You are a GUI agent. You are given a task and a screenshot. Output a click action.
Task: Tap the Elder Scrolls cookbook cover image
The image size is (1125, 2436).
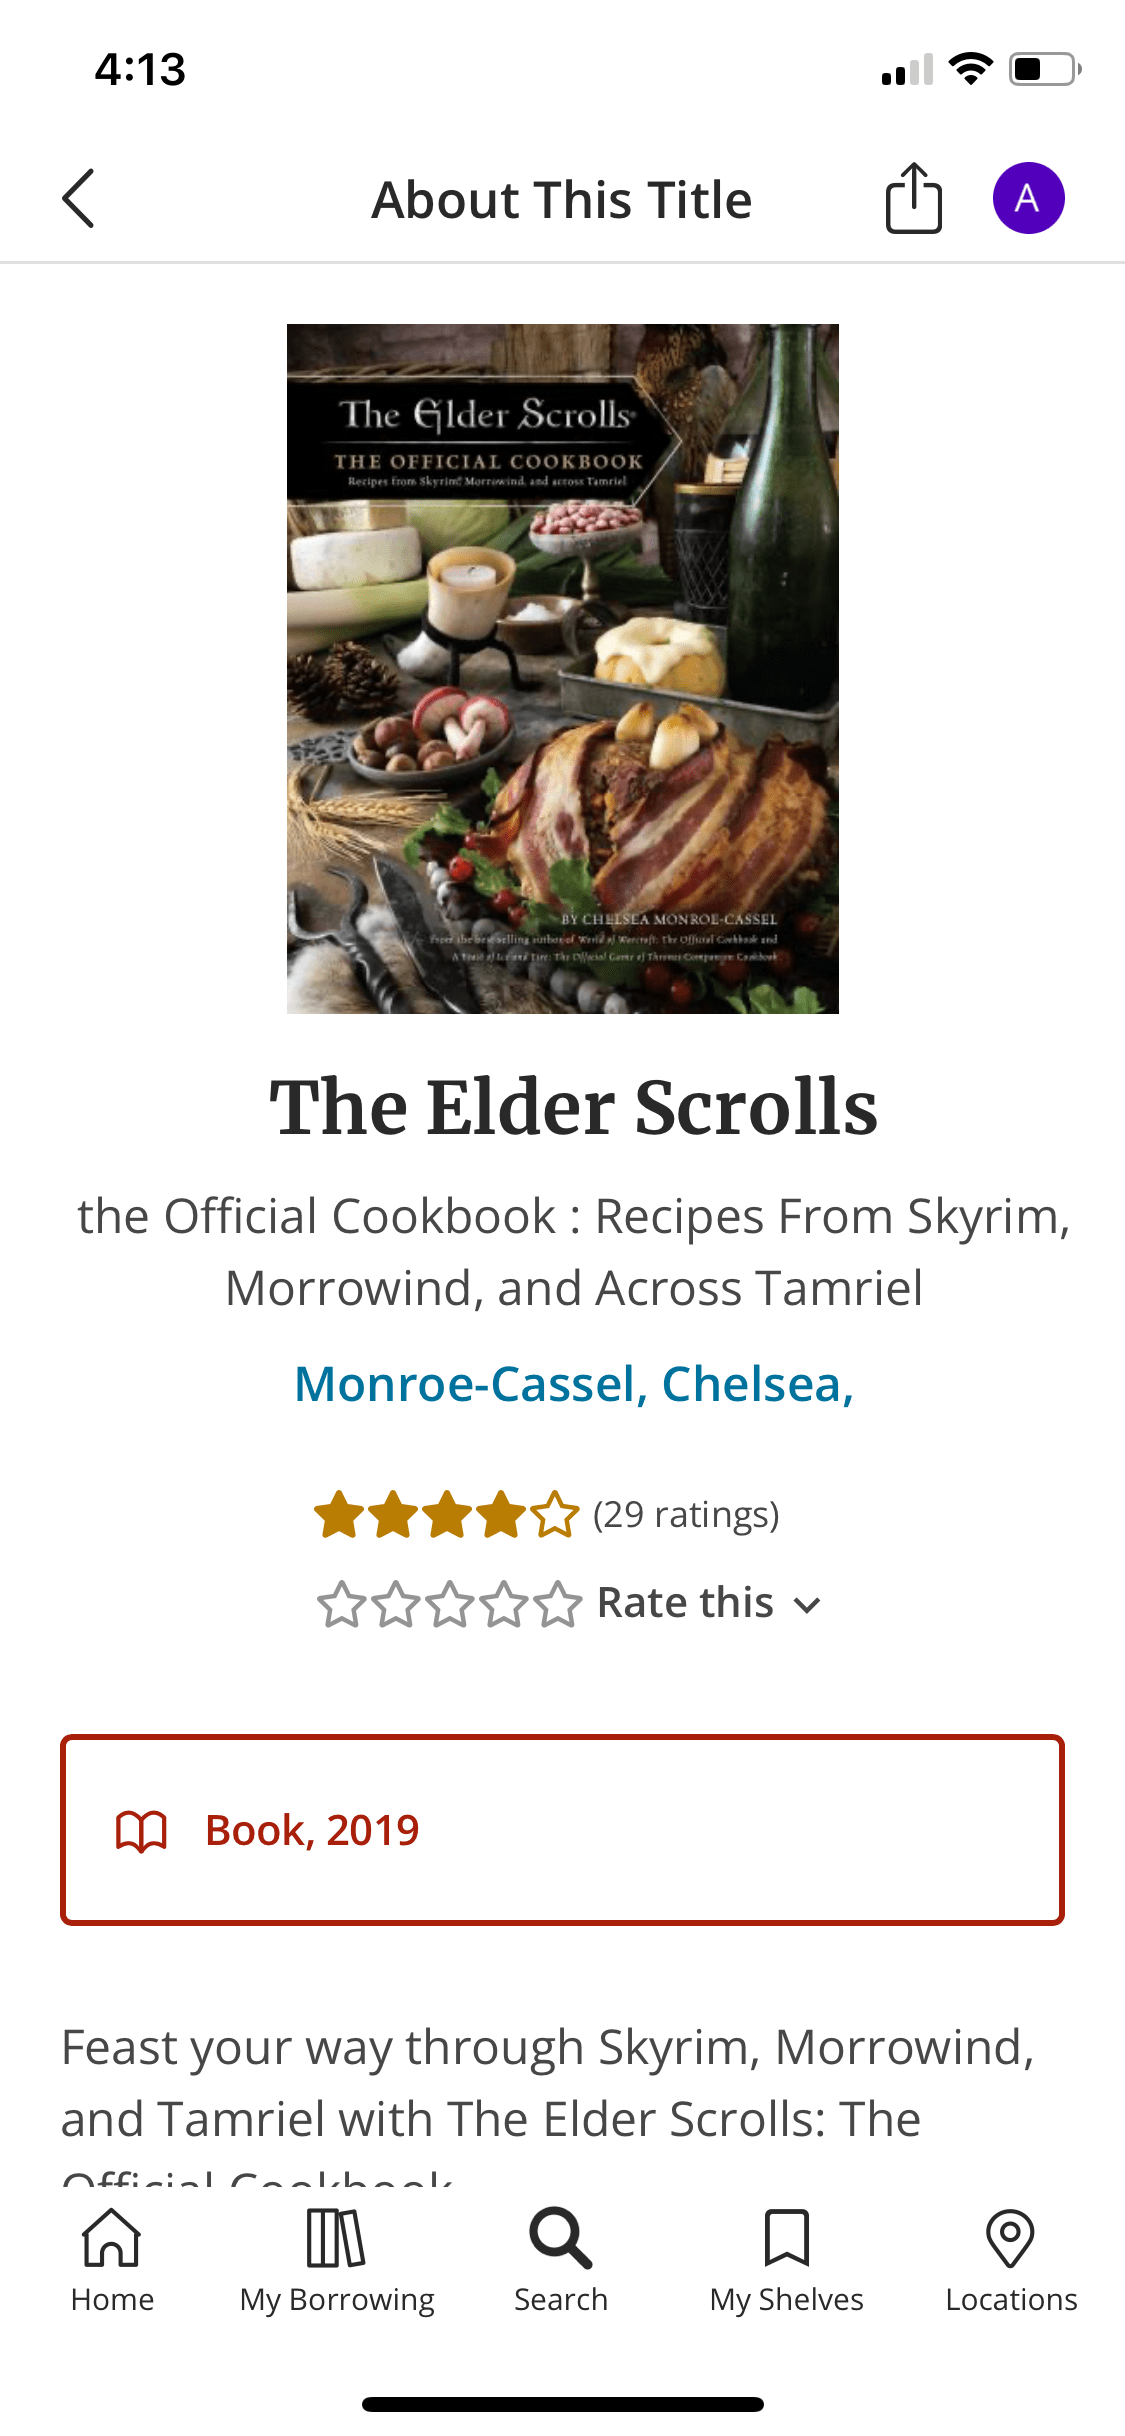pos(563,669)
